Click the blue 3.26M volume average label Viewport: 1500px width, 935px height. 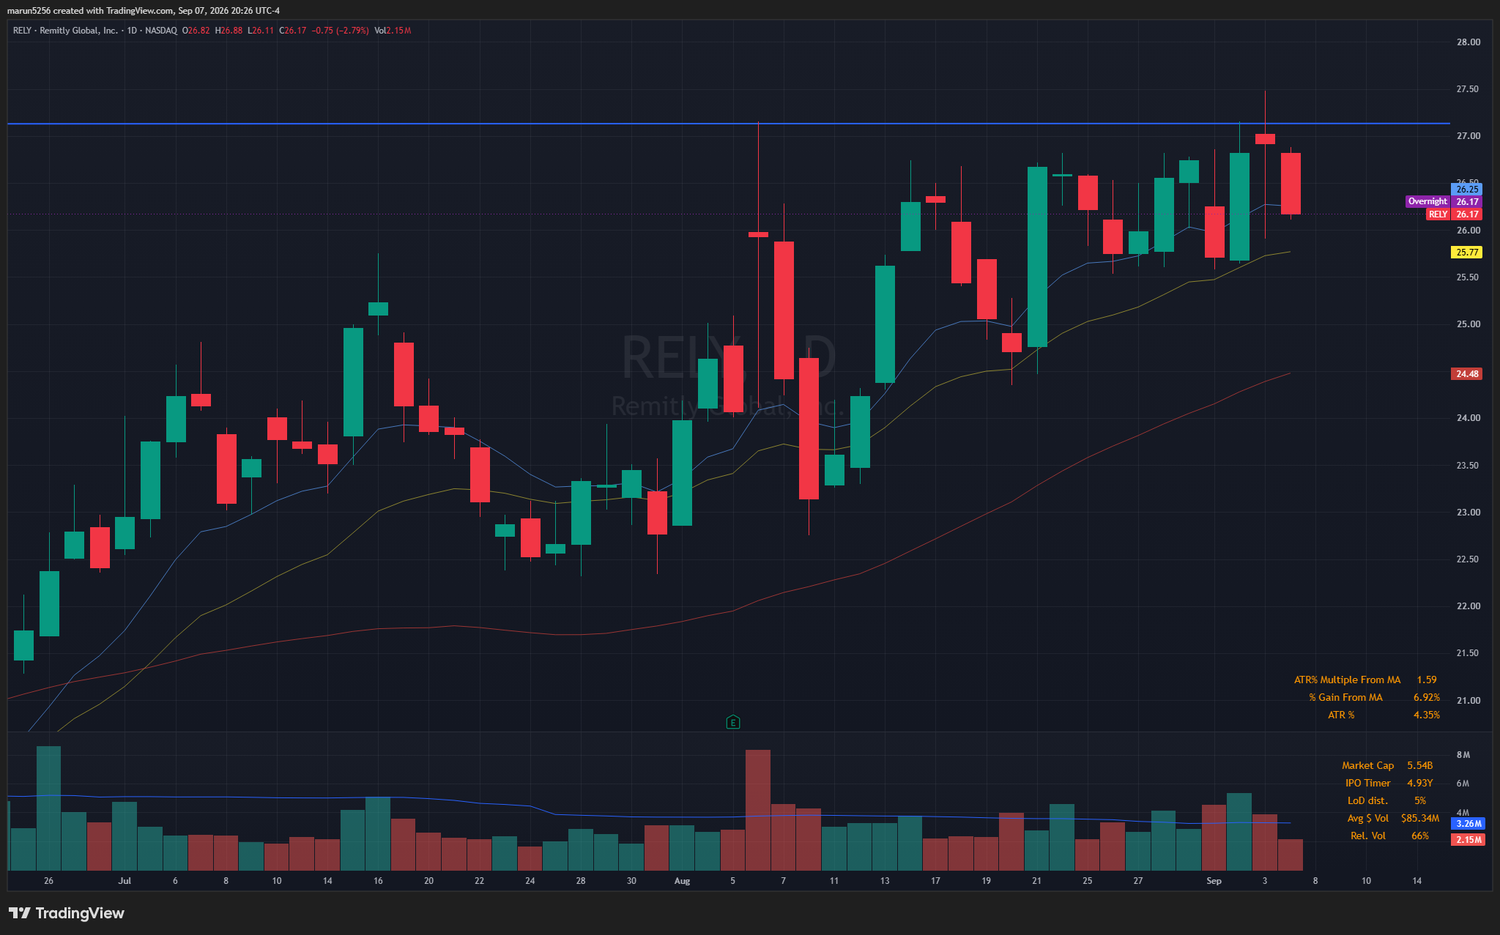click(1468, 824)
